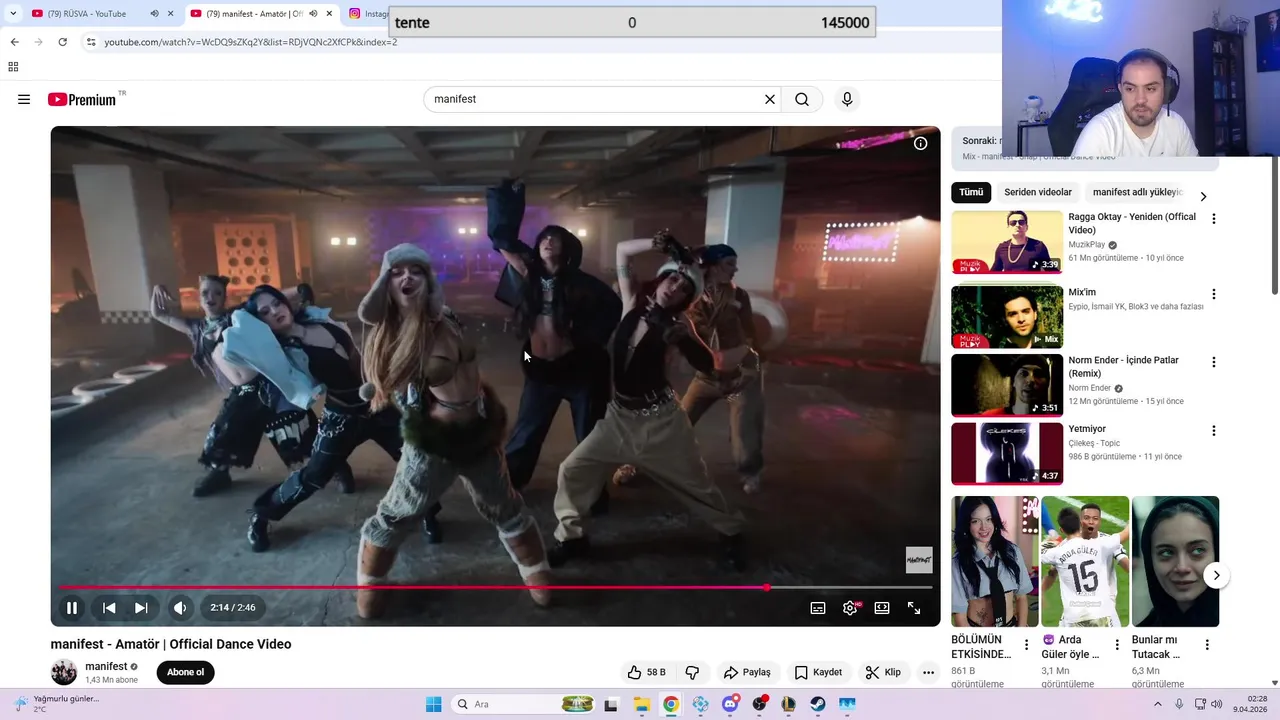Open options for Norm Ender video

(1214, 362)
